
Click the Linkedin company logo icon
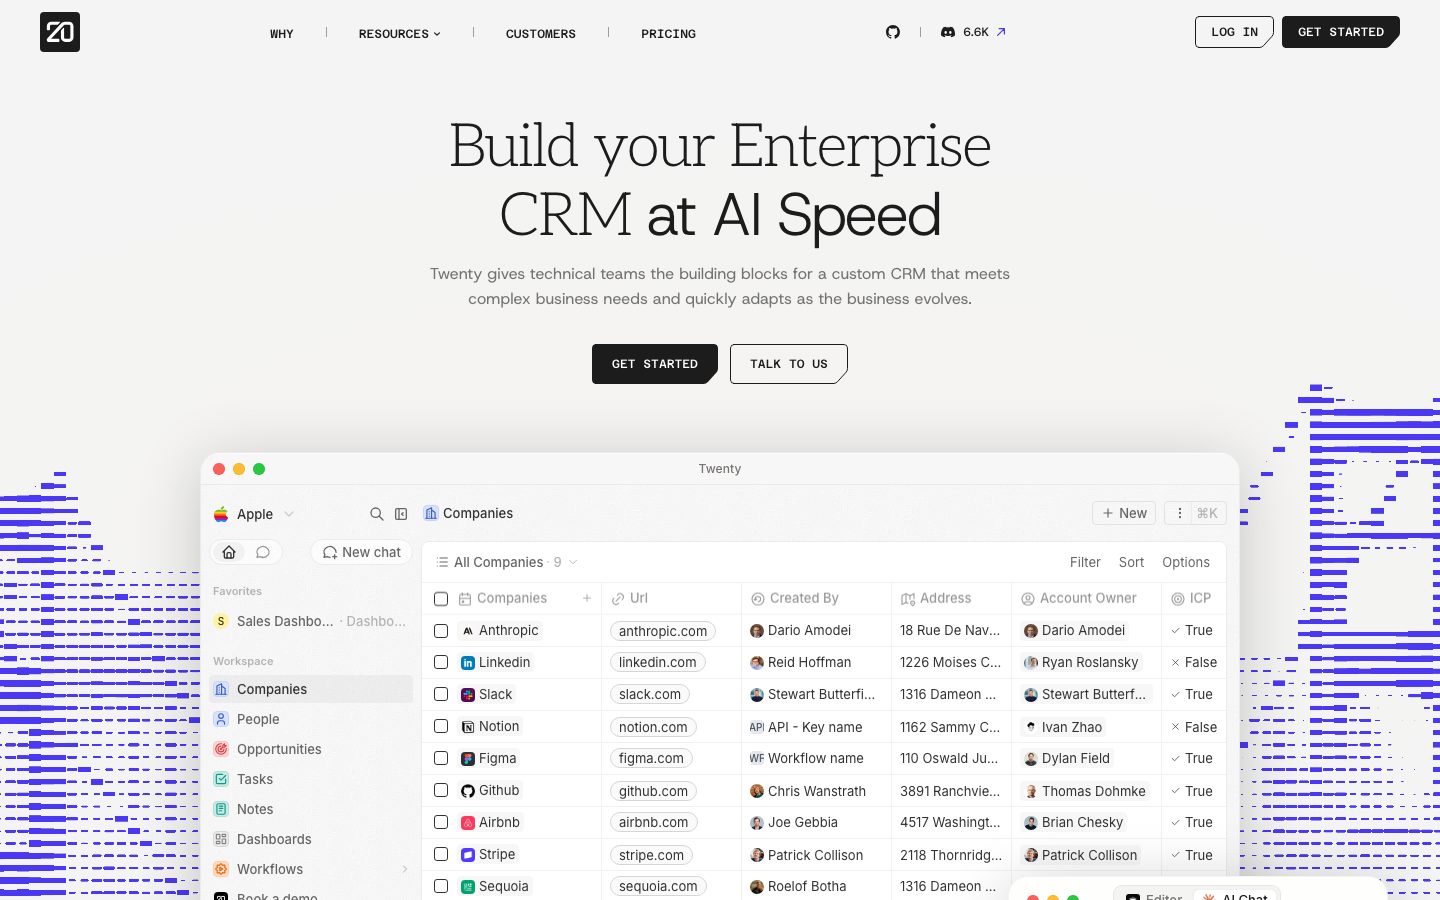(x=467, y=663)
